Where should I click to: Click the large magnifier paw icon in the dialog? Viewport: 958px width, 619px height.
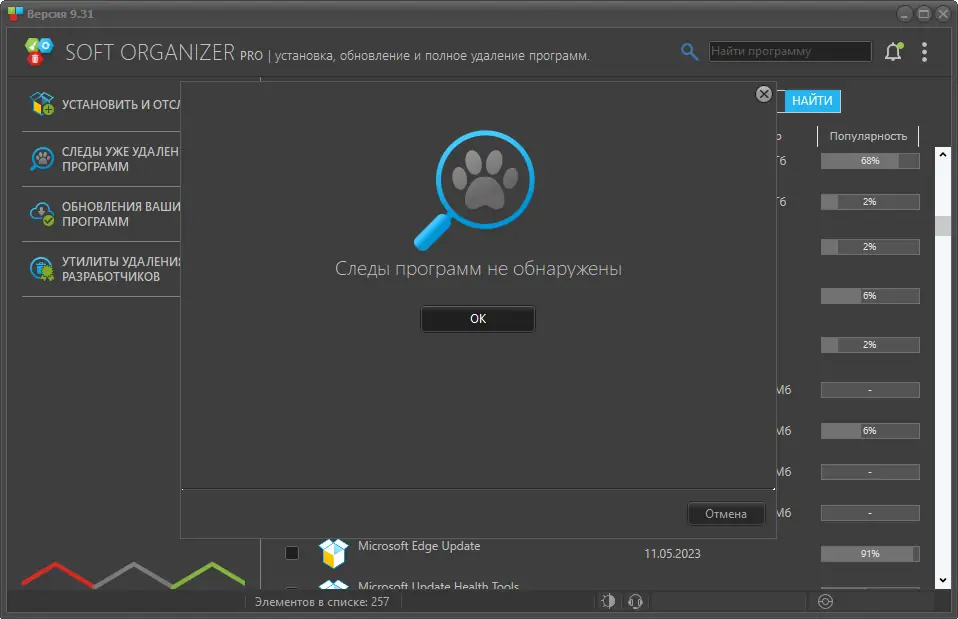click(x=475, y=189)
